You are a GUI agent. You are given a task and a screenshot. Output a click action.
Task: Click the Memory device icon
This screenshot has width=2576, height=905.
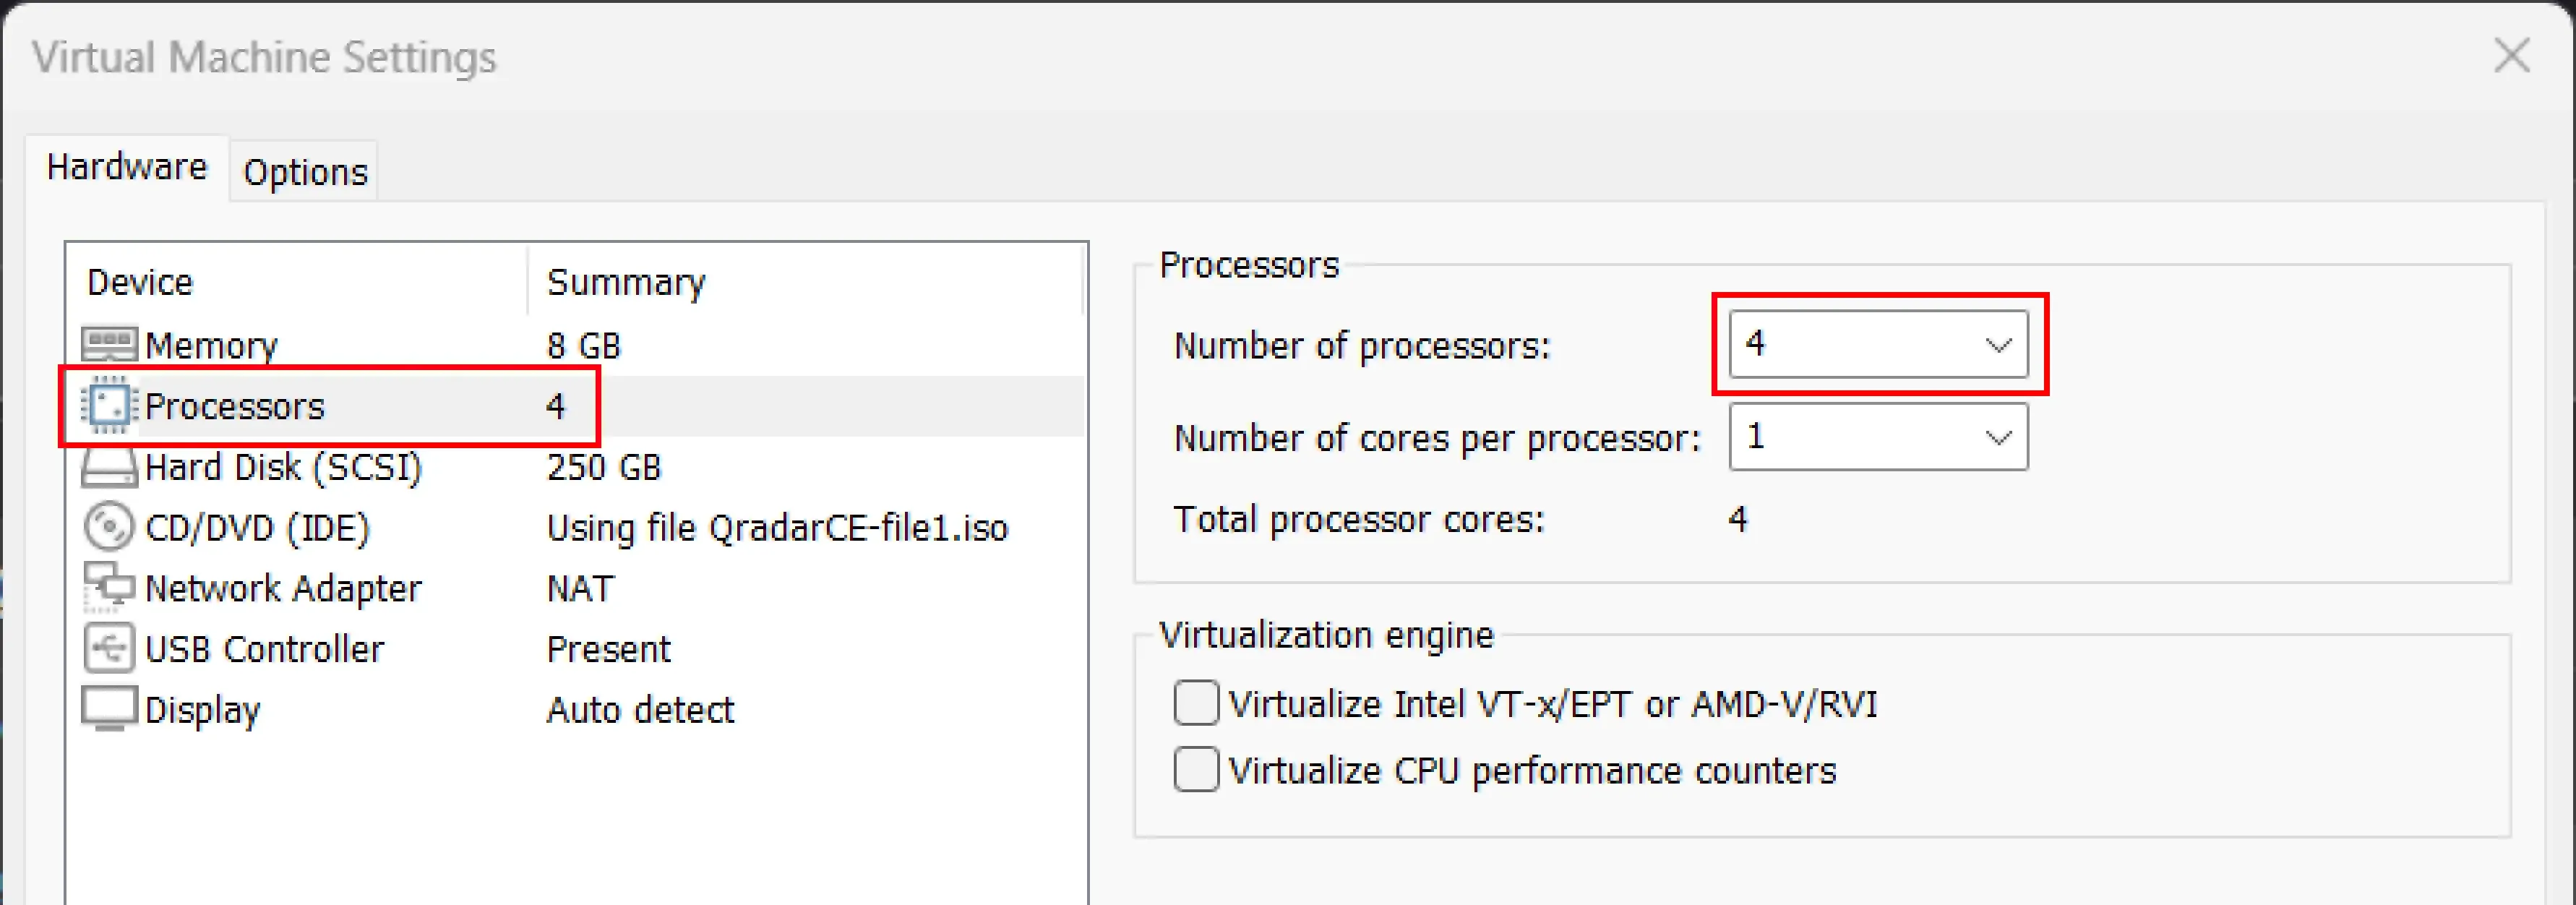(x=110, y=345)
